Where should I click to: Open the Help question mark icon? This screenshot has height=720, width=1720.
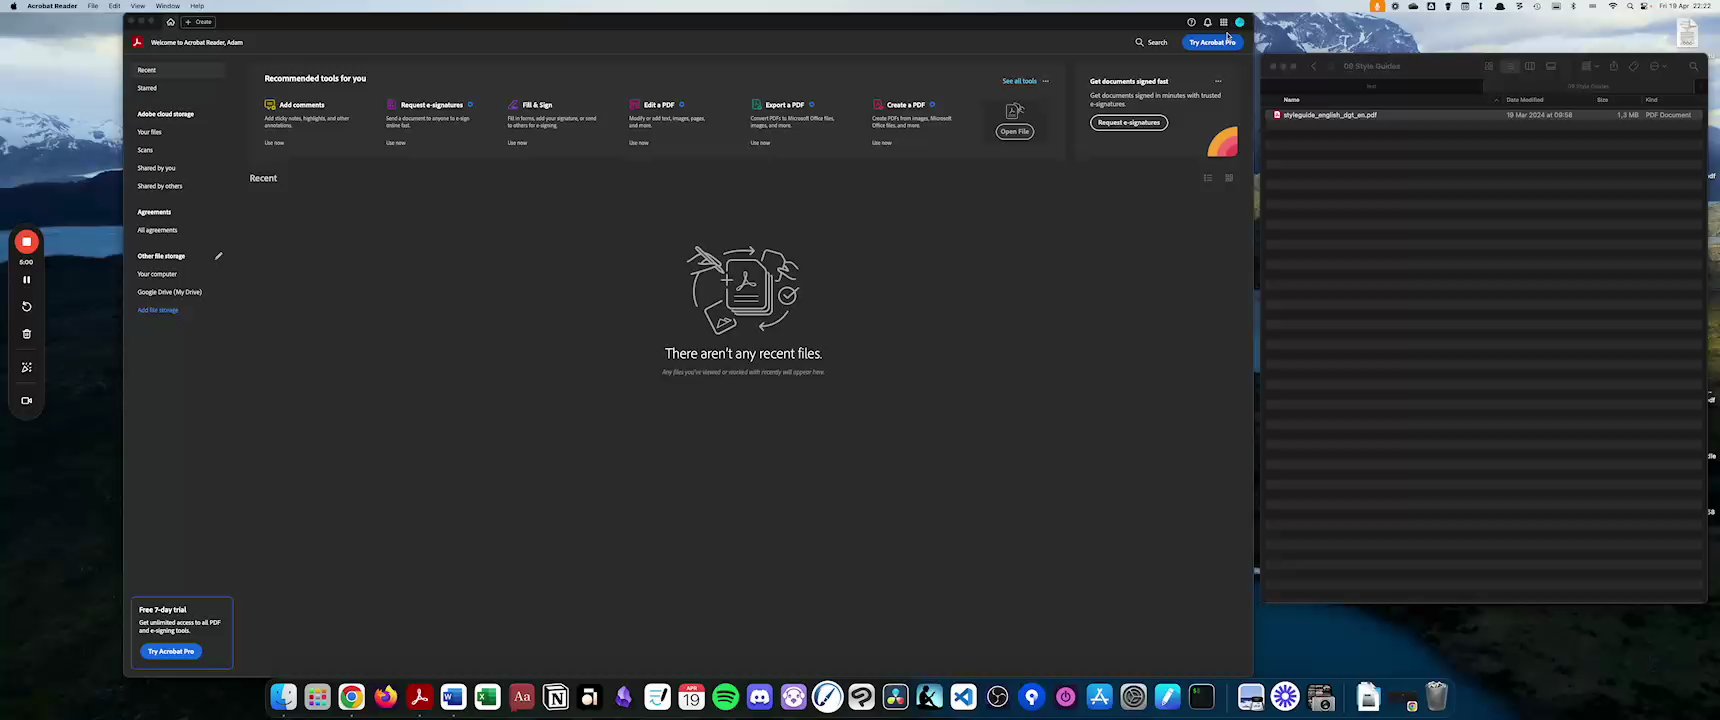pos(1191,22)
